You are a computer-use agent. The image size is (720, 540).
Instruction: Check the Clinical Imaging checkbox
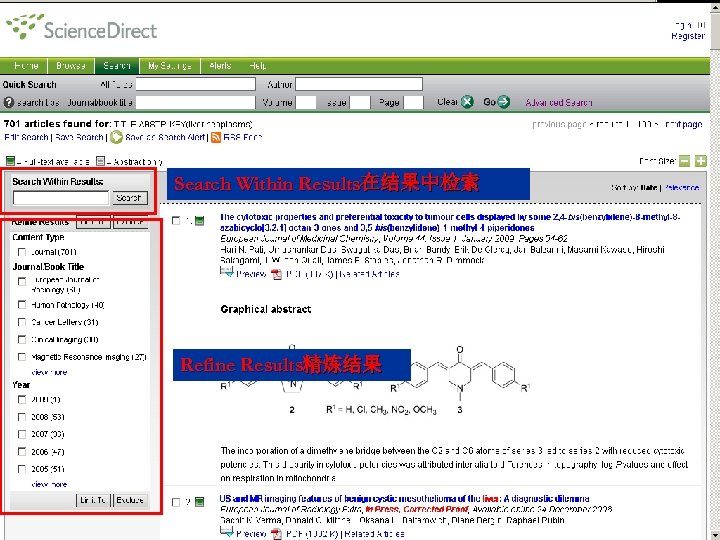coord(22,339)
